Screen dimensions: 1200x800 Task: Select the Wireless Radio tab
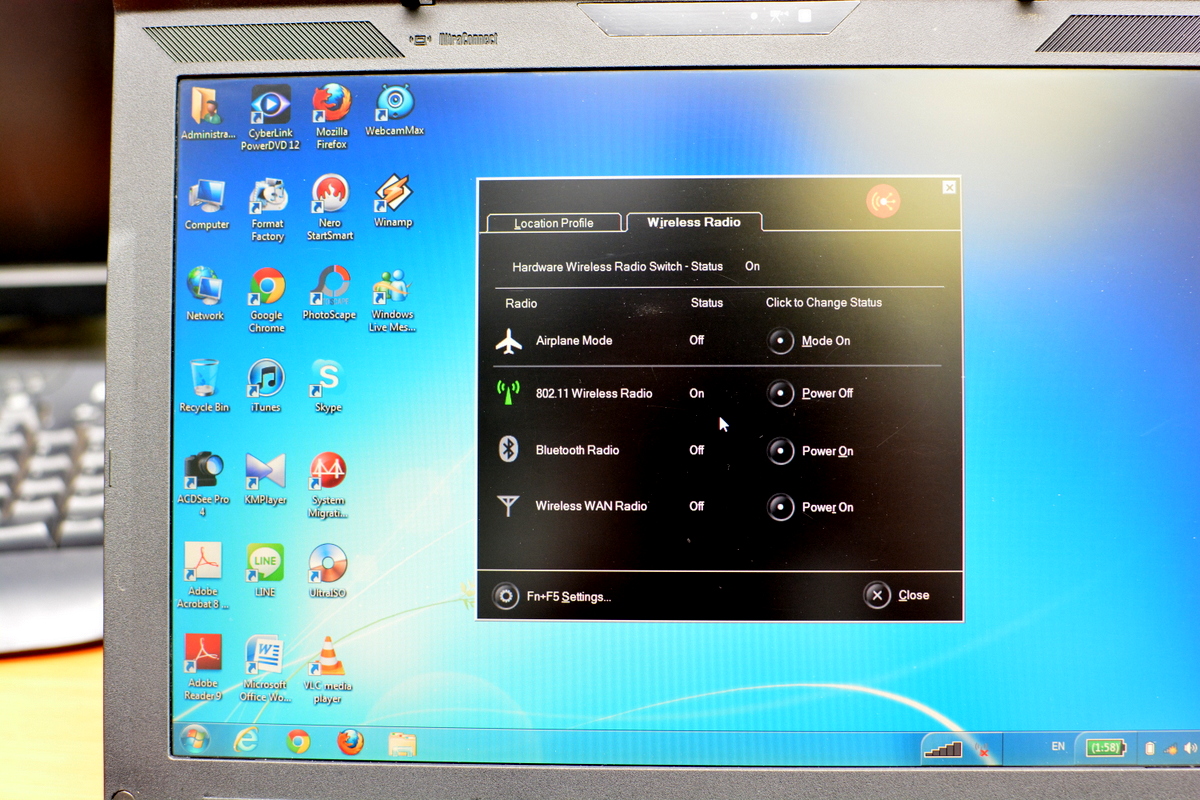[694, 222]
